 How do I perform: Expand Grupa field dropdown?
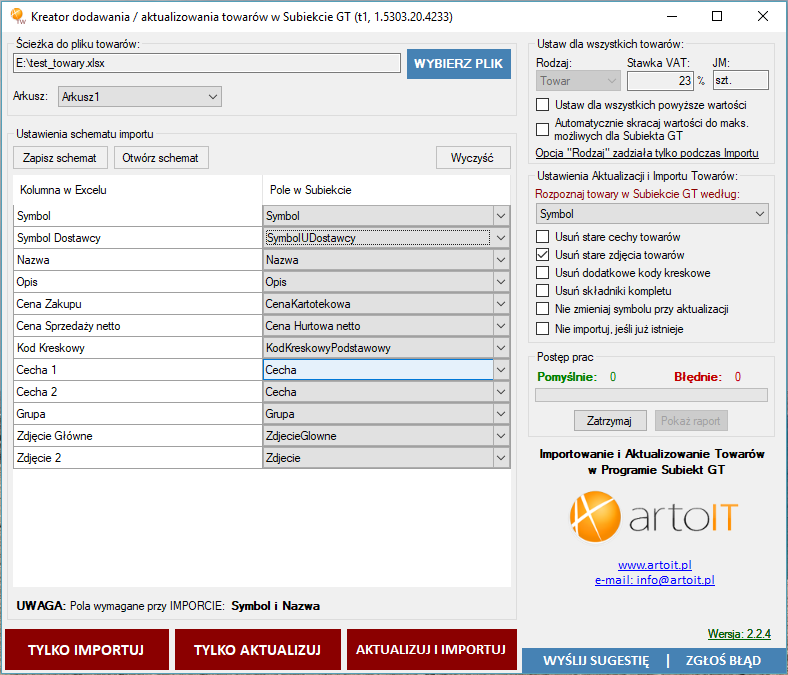501,414
